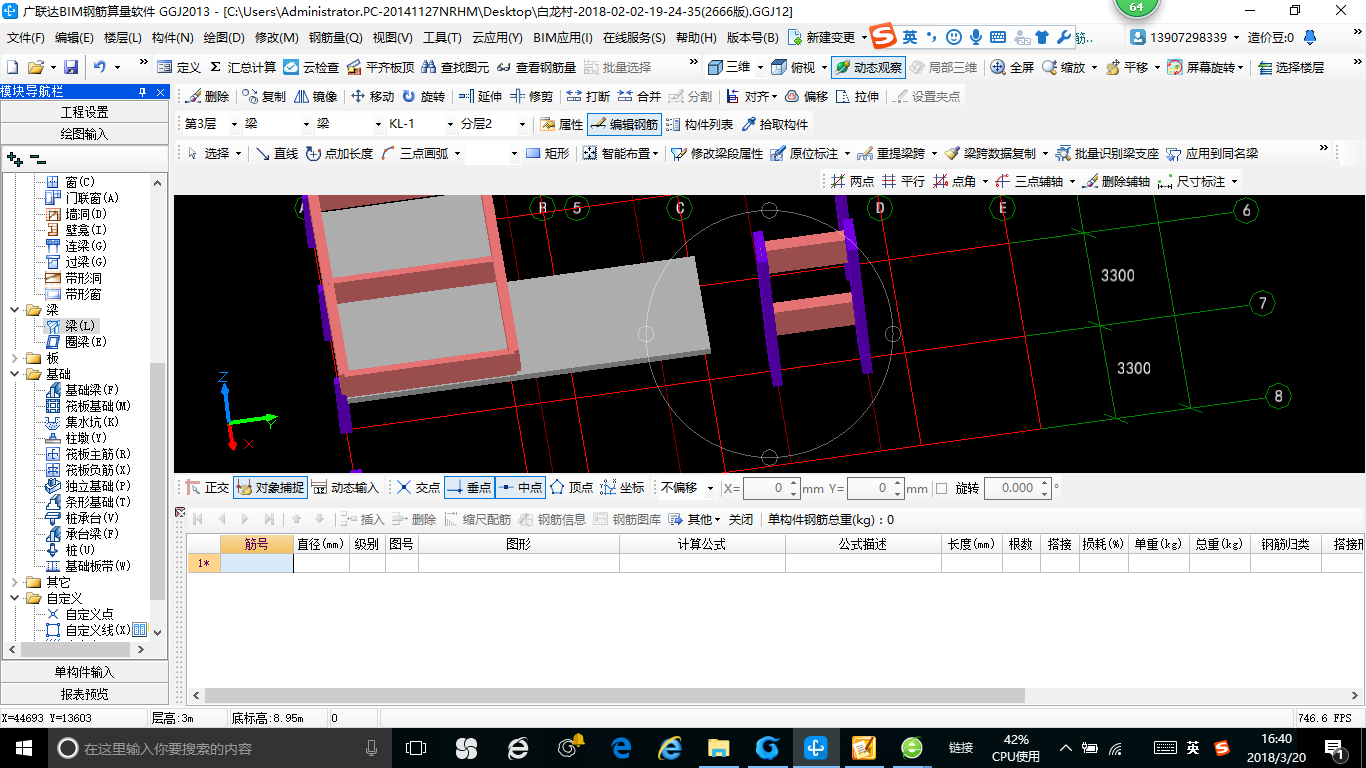Viewport: 1366px width, 768px height.
Task: Toggle 交点 (intersection) snap
Action: coord(418,488)
